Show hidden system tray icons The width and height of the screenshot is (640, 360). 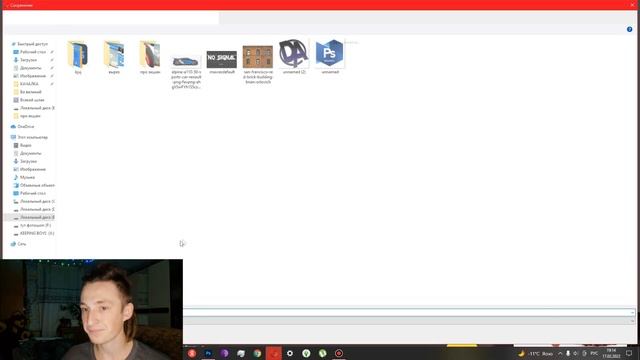[560, 353]
